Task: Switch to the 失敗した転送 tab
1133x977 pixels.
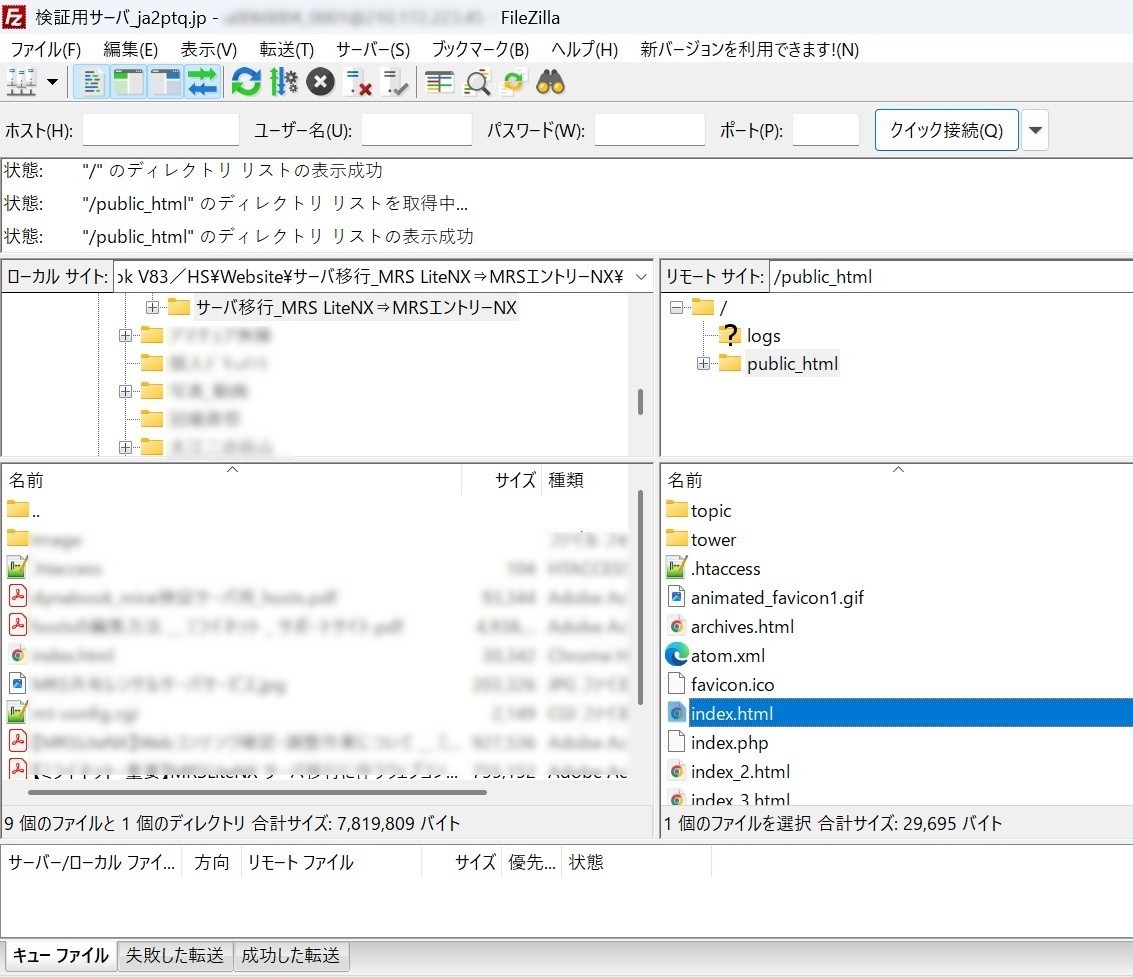Action: pos(175,956)
